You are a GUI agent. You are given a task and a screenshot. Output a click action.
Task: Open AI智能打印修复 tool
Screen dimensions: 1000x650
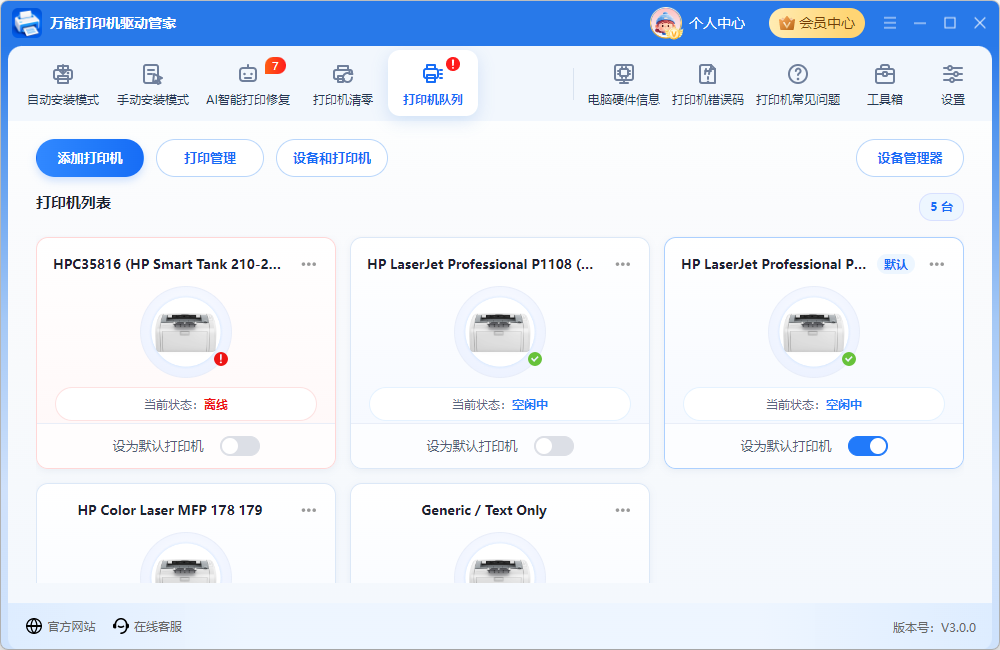[x=248, y=85]
